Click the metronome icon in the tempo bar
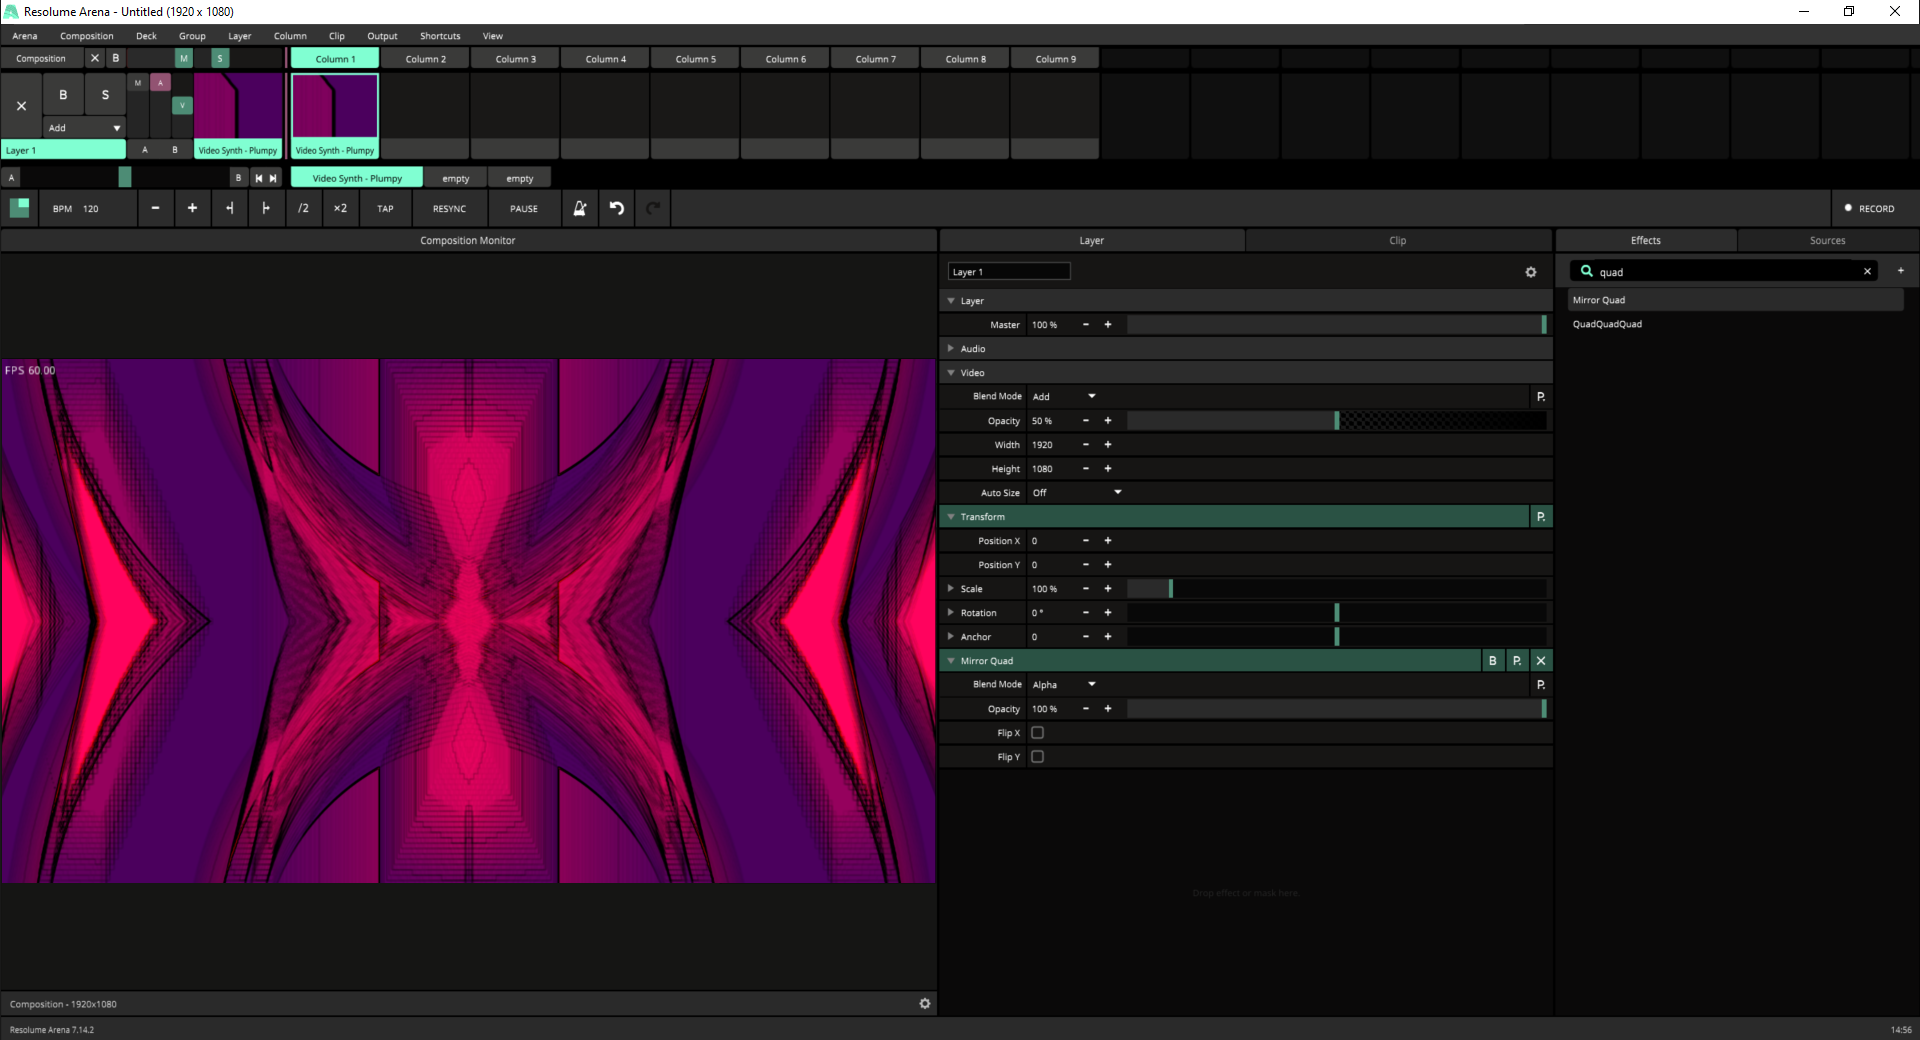This screenshot has height=1040, width=1920. [579, 208]
